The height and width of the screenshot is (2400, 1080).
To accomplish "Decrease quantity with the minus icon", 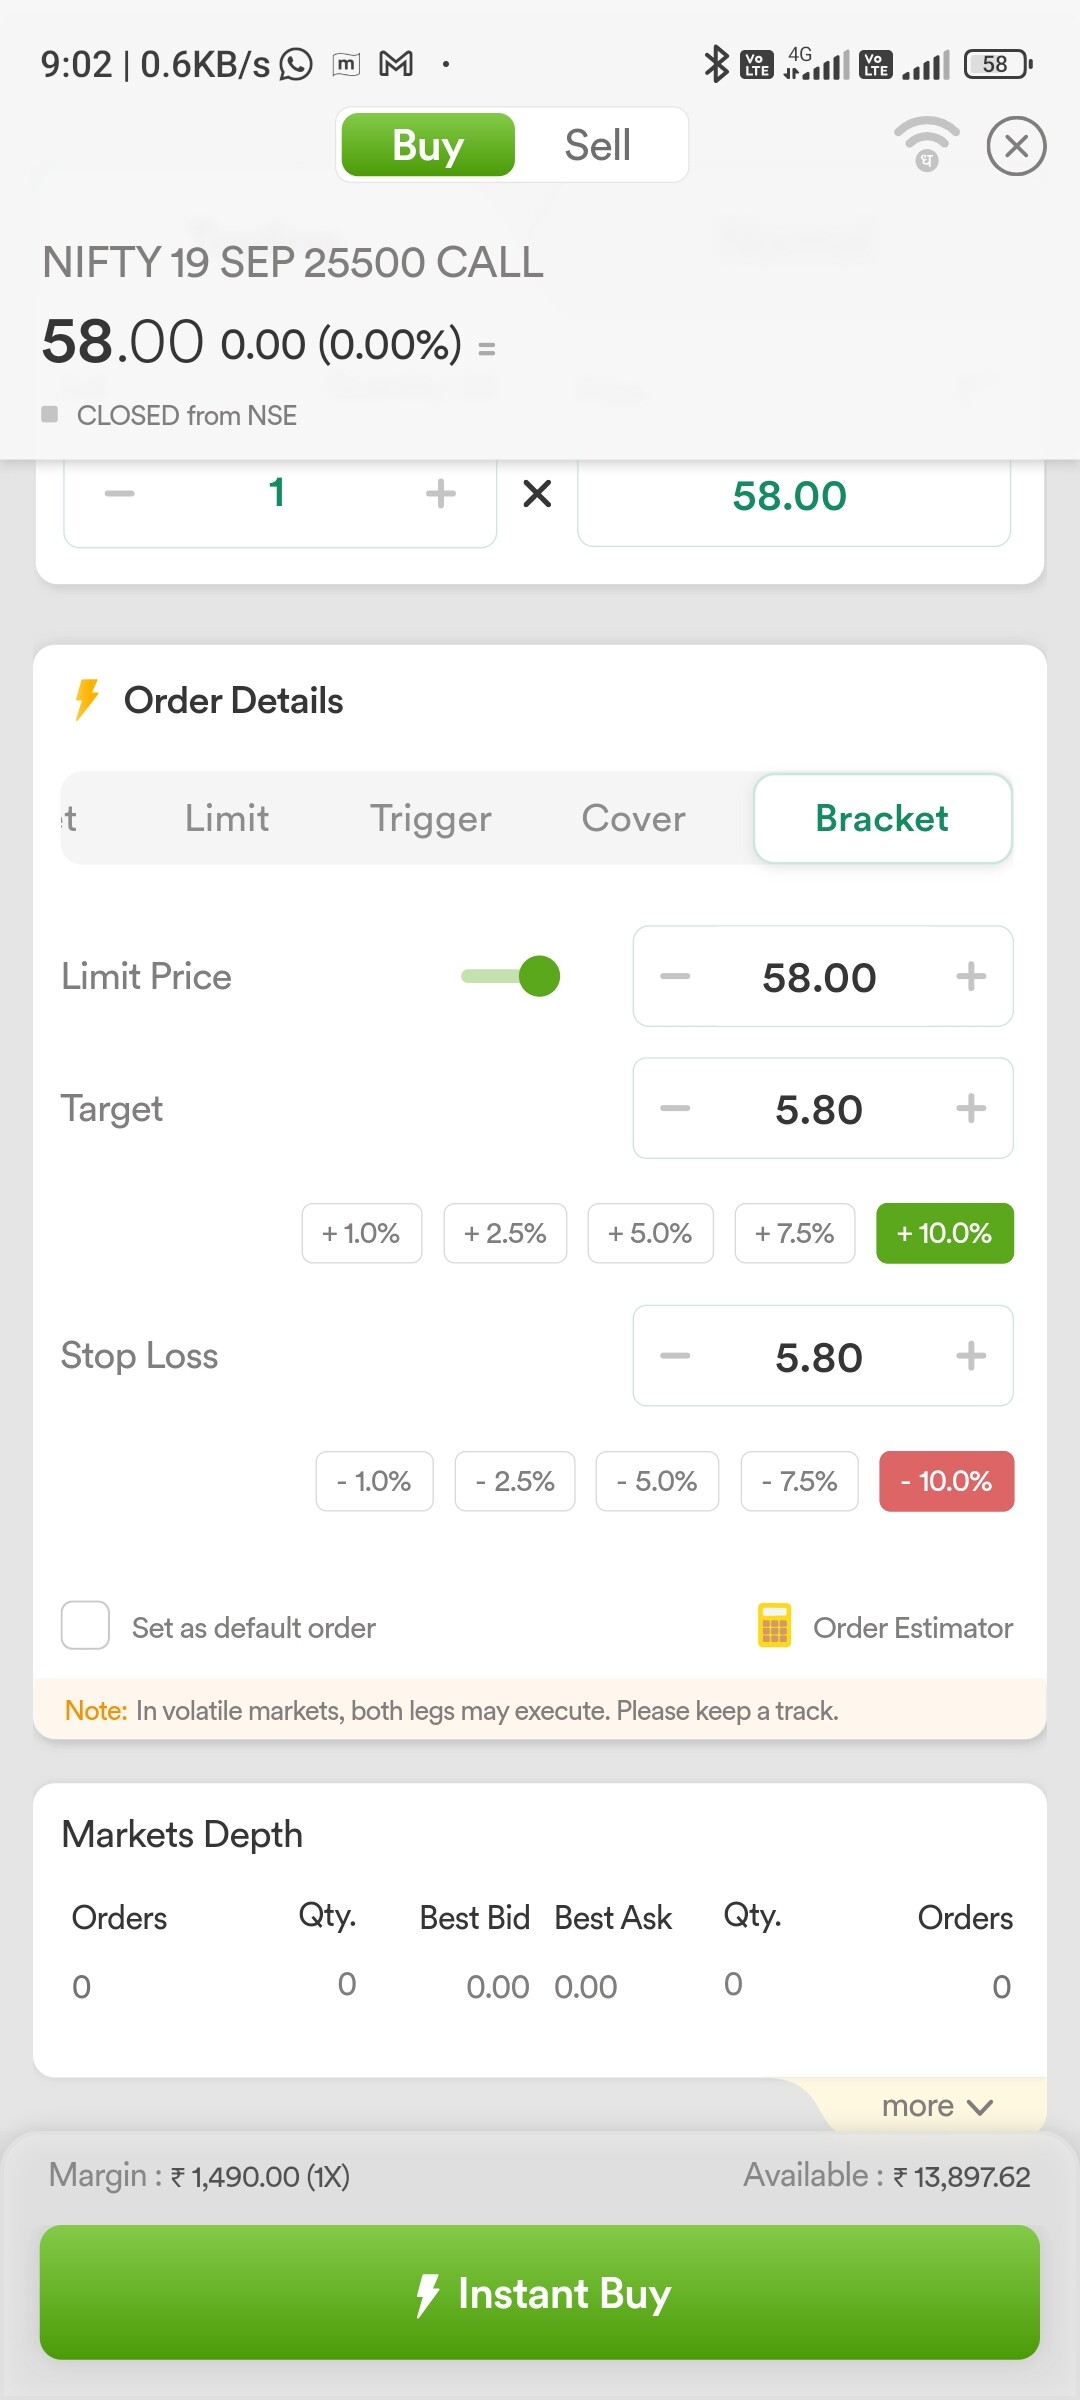I will pos(119,494).
